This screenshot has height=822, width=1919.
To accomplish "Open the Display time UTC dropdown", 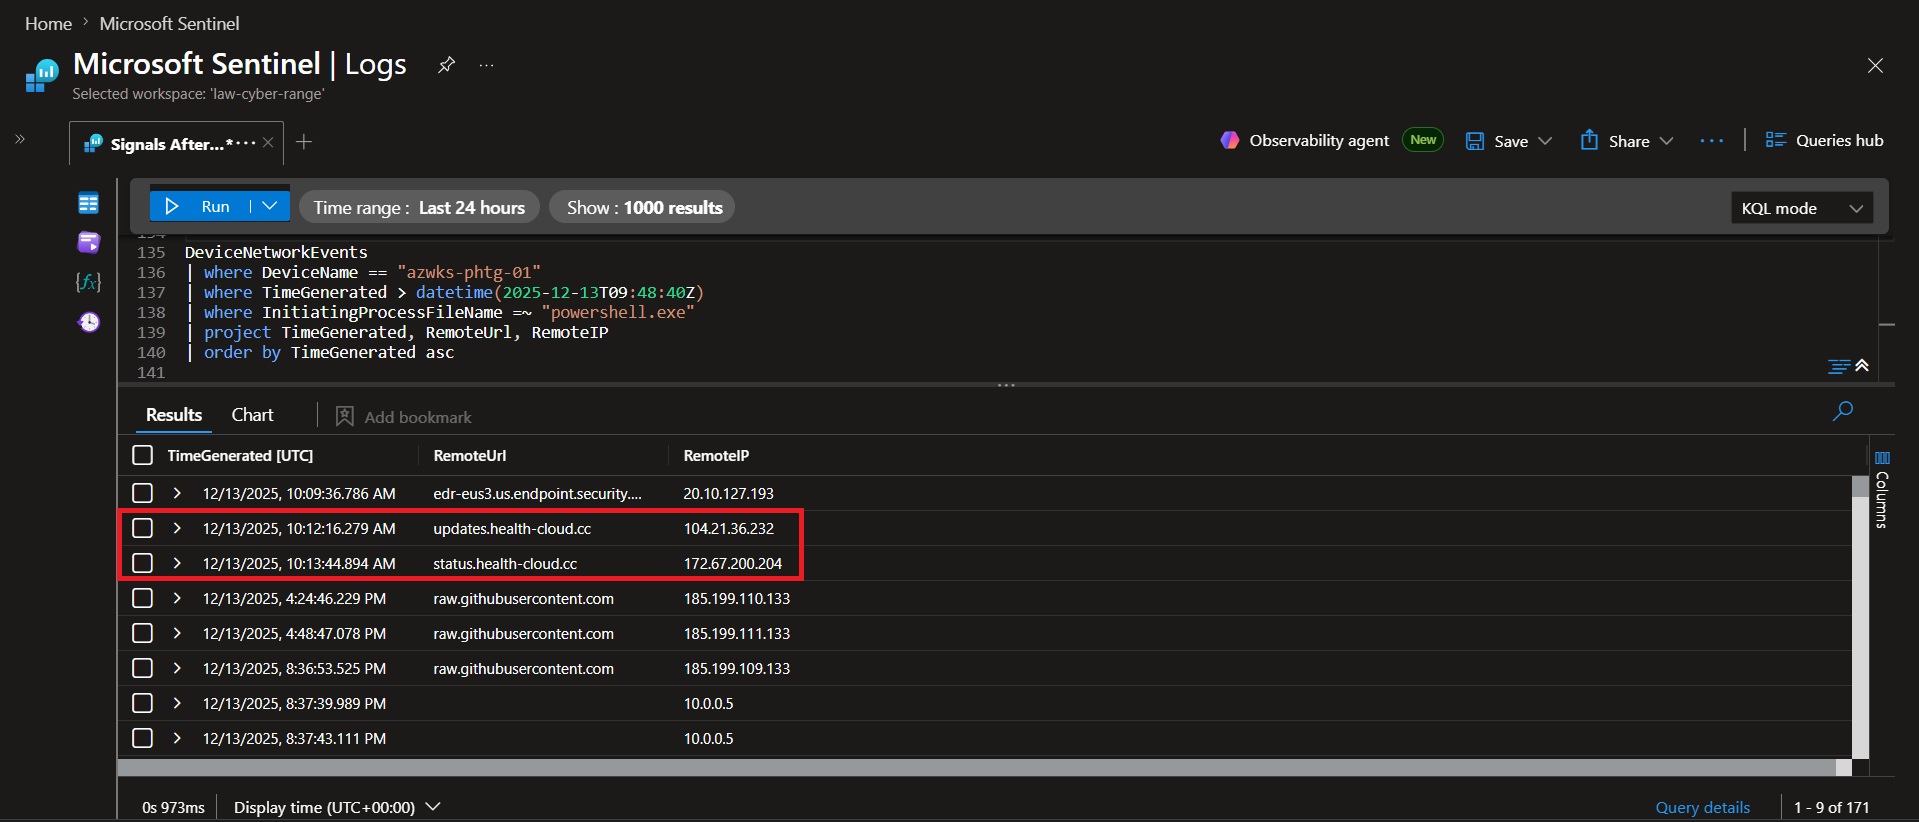I will point(337,807).
